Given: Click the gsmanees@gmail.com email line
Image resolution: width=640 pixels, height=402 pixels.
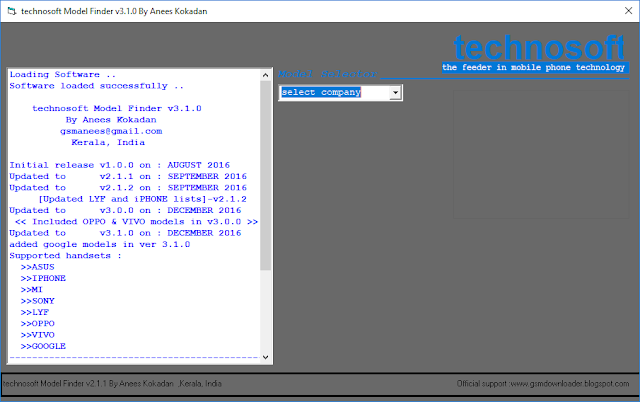Looking at the screenshot, I should pos(111,131).
